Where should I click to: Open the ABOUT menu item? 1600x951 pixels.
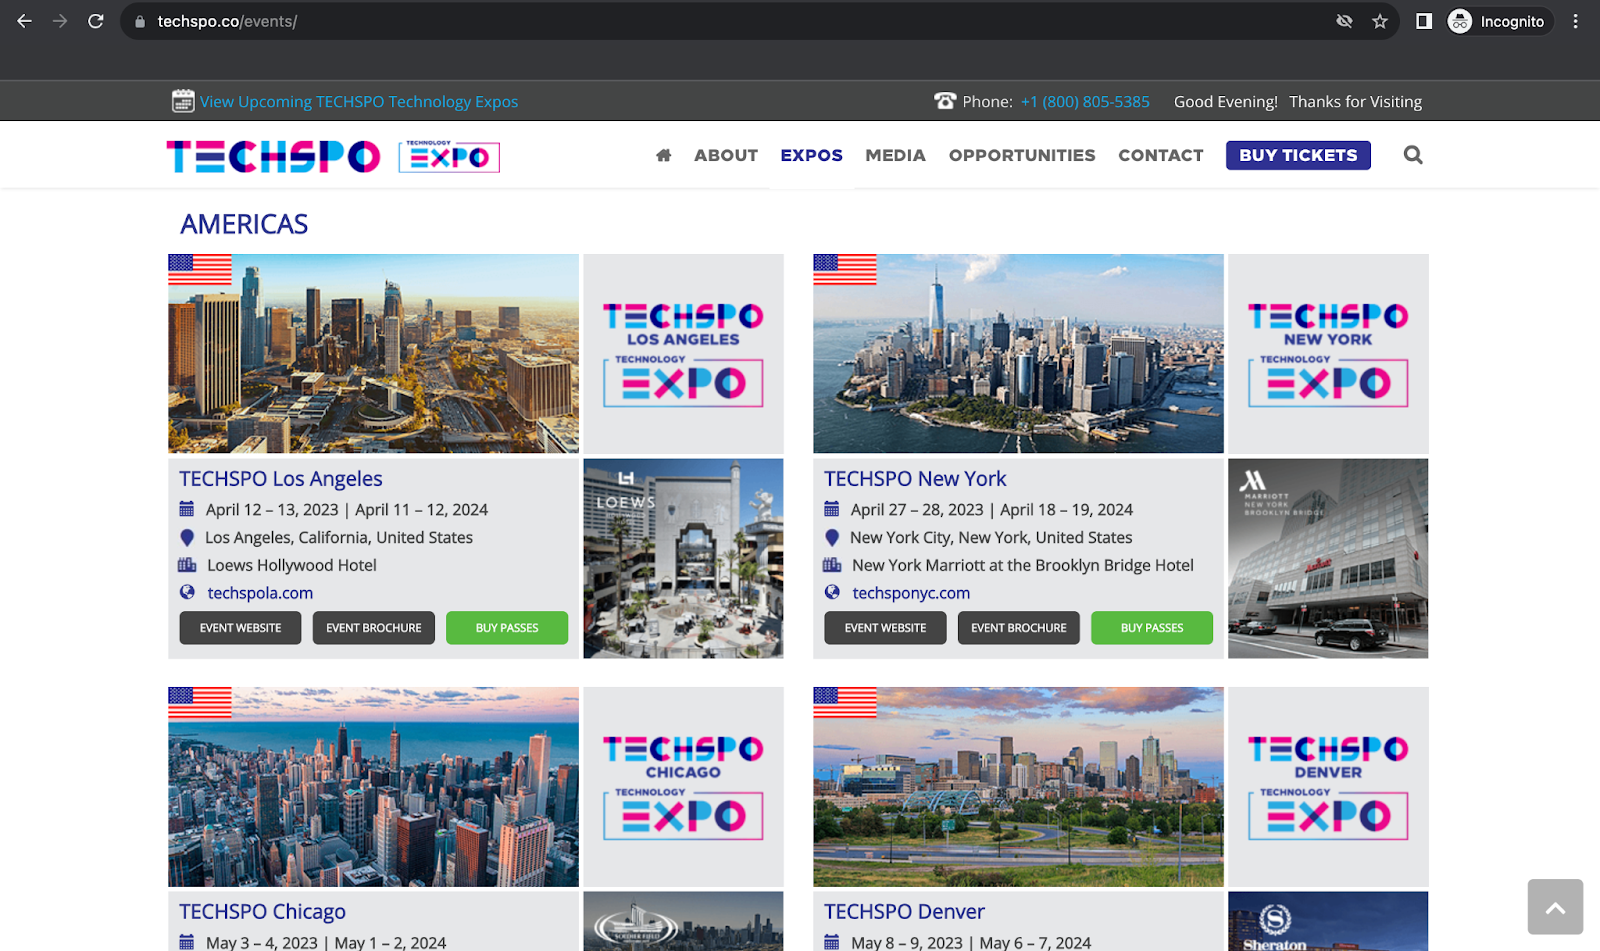coord(726,155)
